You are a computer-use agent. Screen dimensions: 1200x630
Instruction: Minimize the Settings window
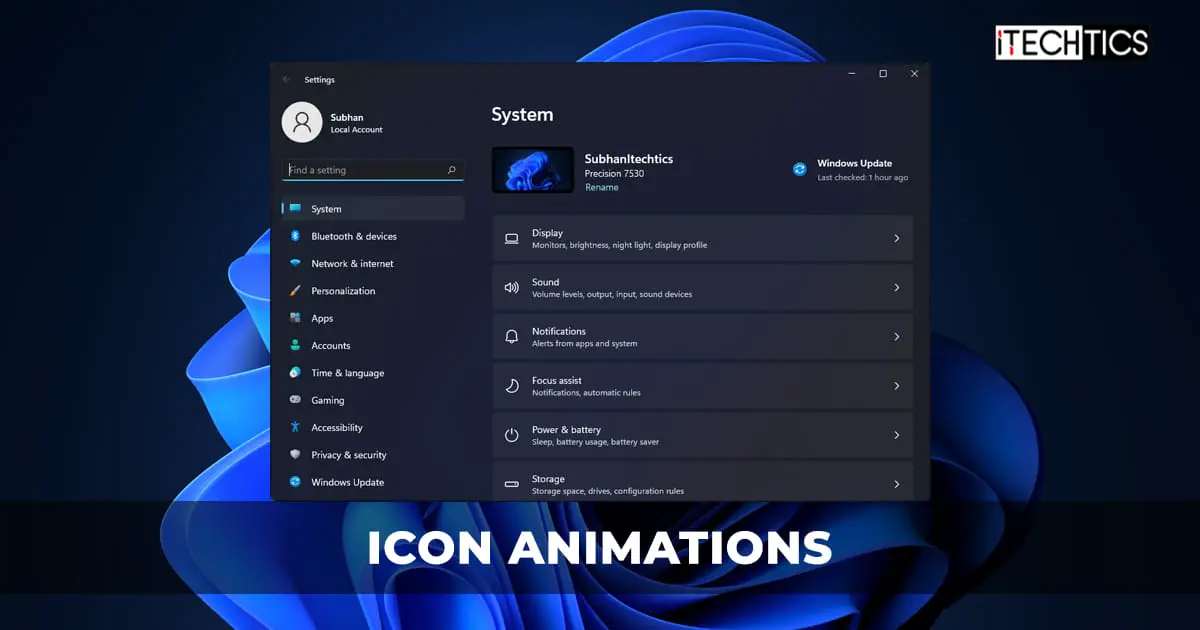coord(852,74)
